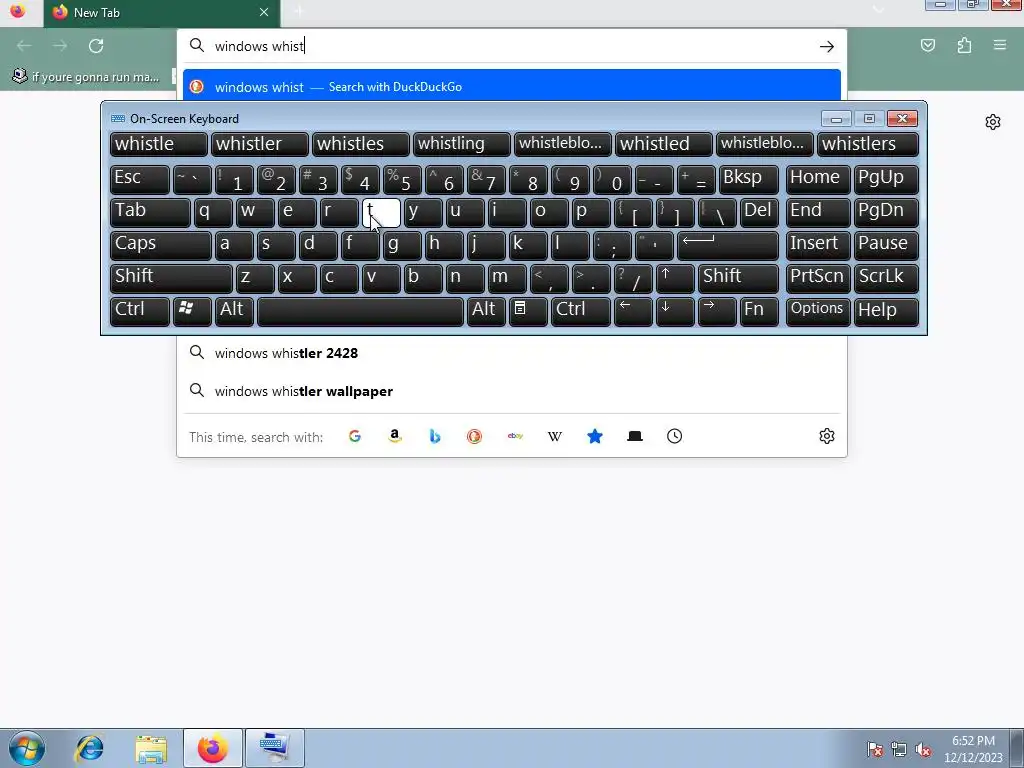
Task: Search with DuckDuckGo engine icon
Action: click(475, 436)
